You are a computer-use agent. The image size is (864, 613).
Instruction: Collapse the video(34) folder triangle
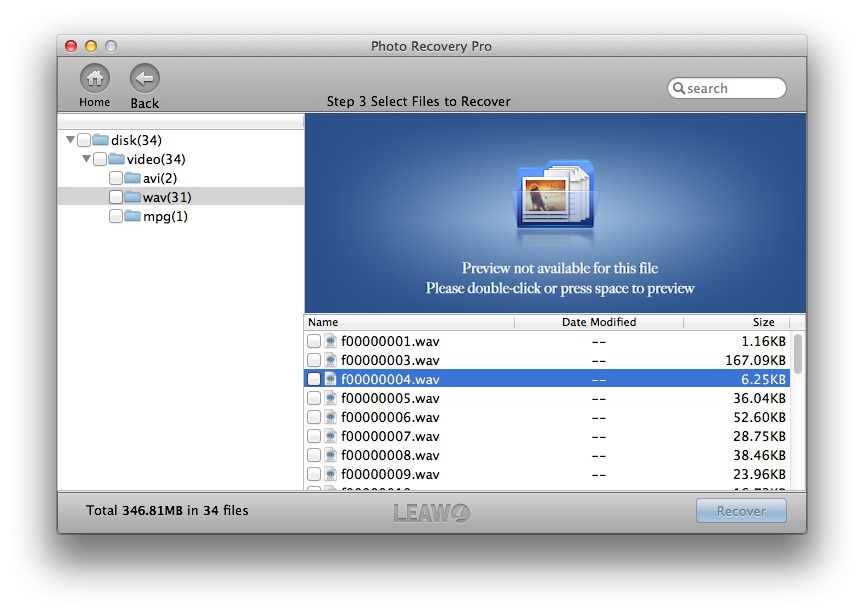point(87,159)
